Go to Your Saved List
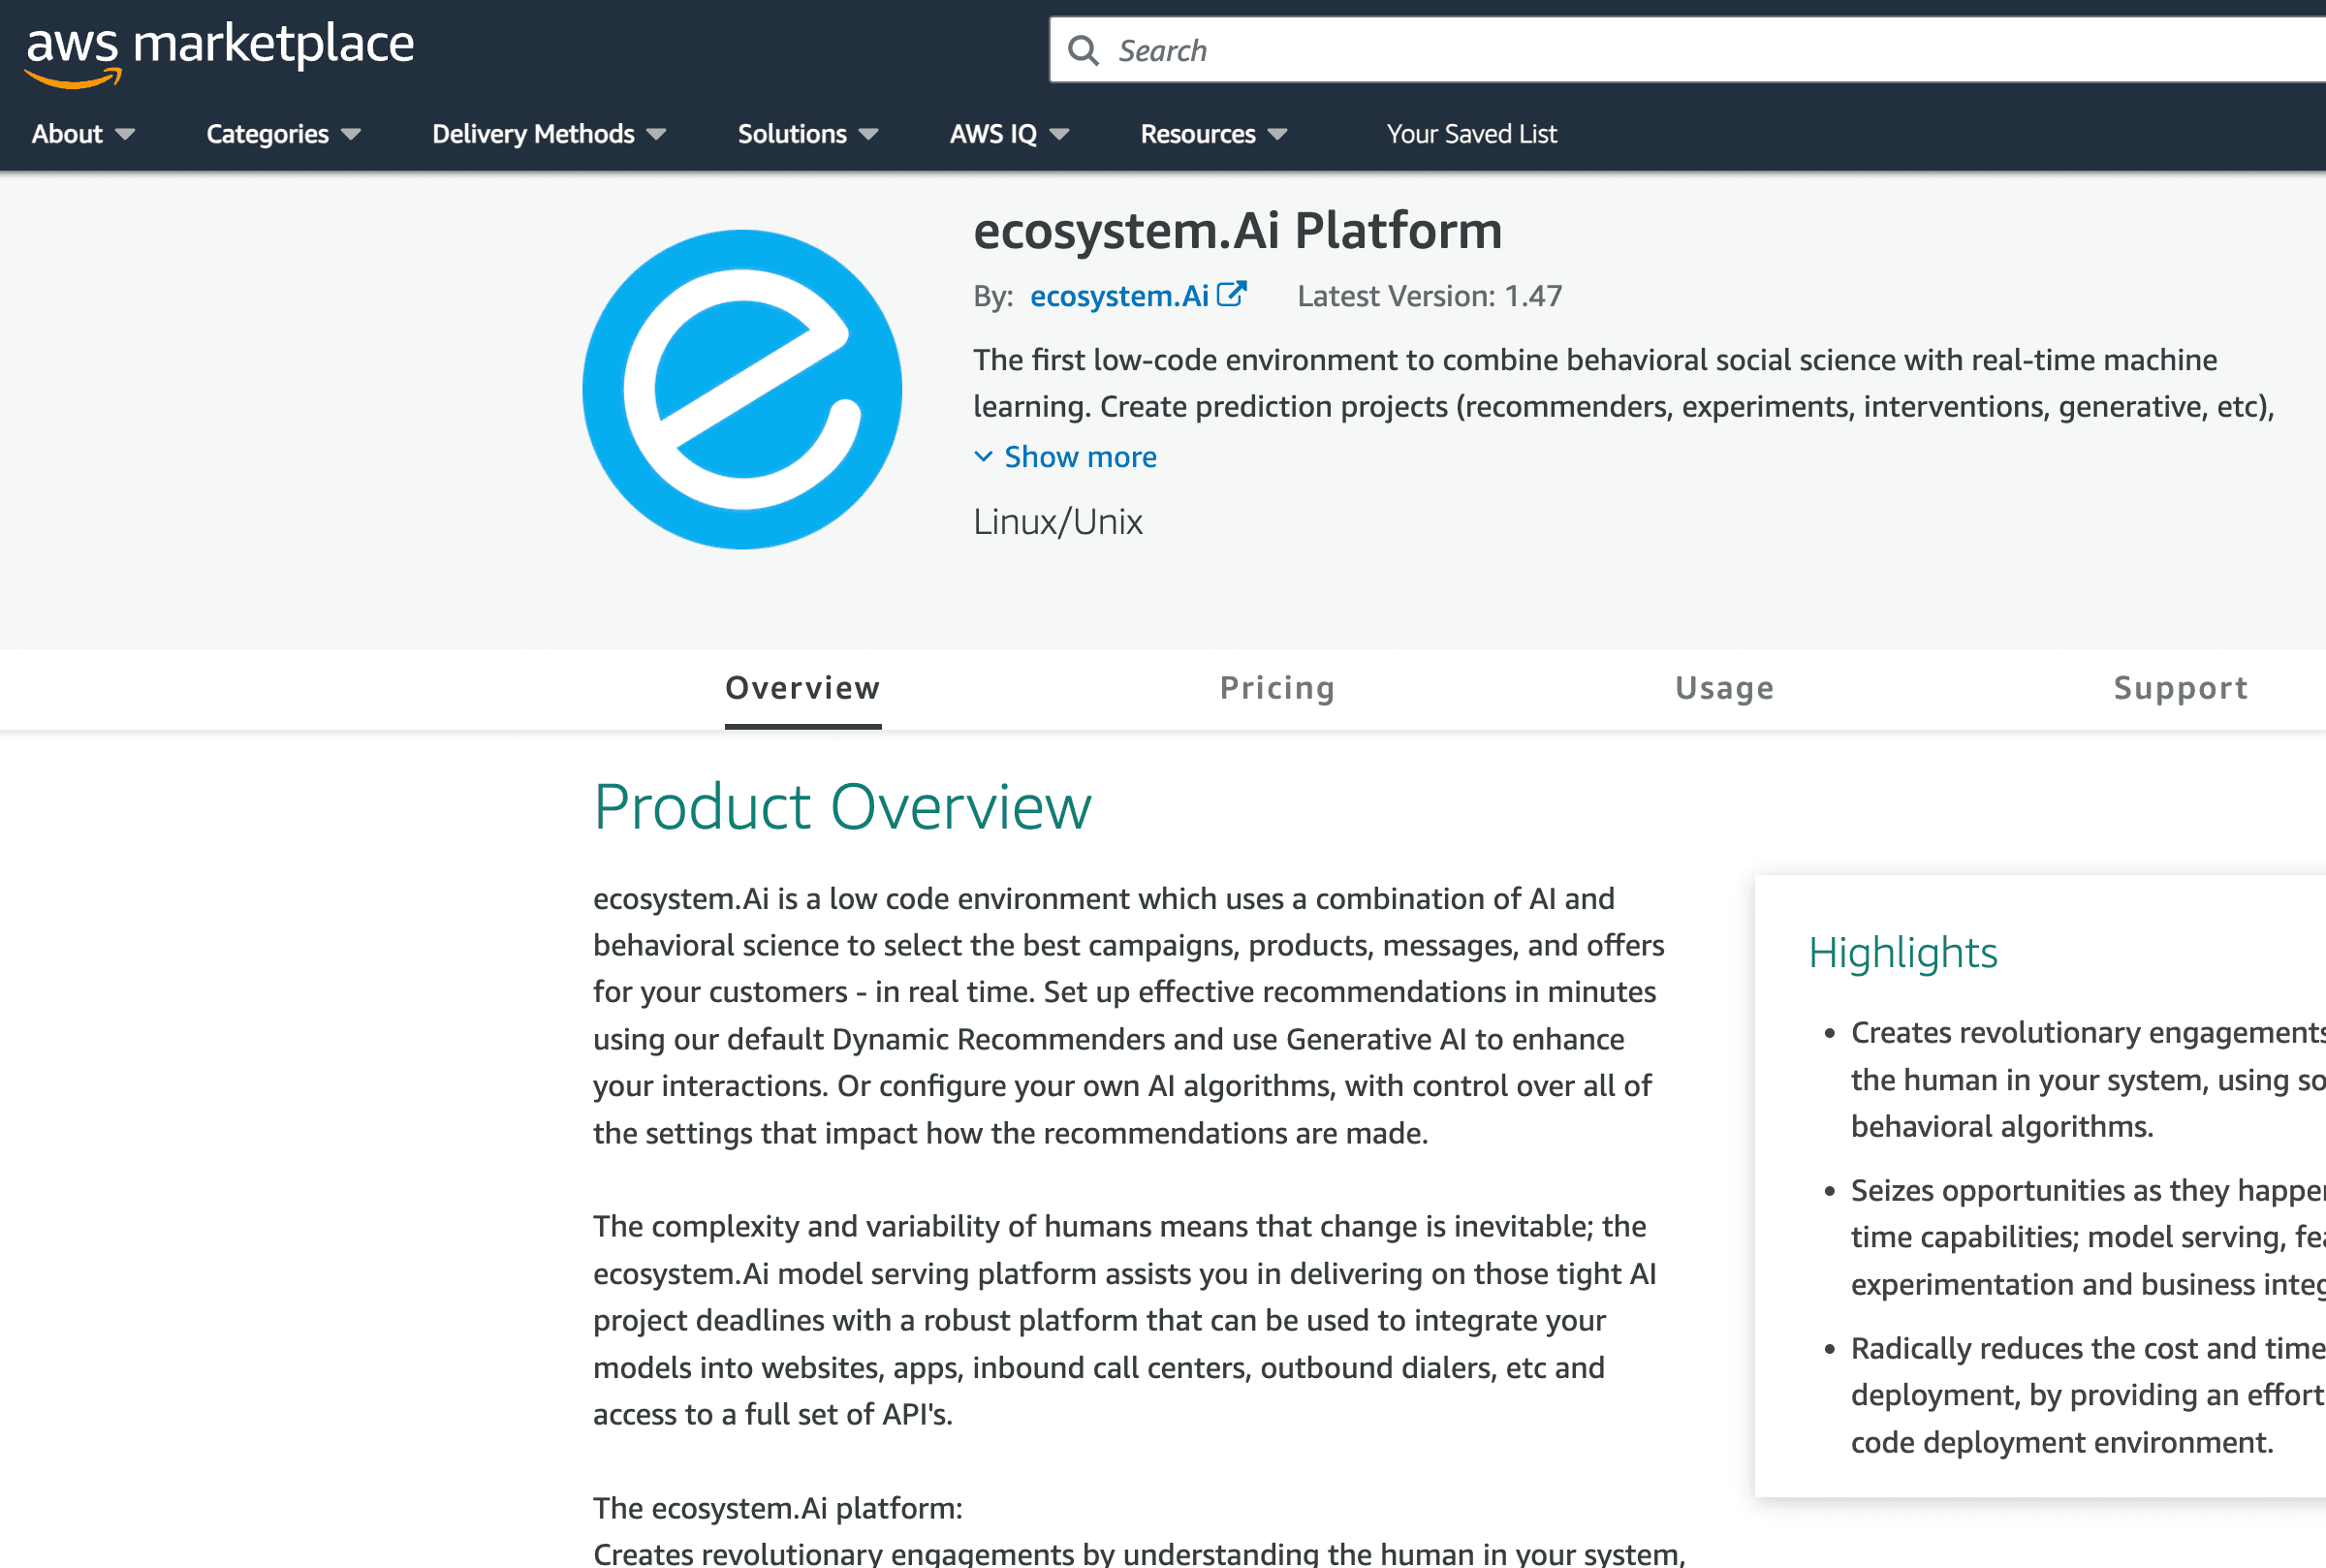This screenshot has height=1568, width=2326. click(1471, 134)
